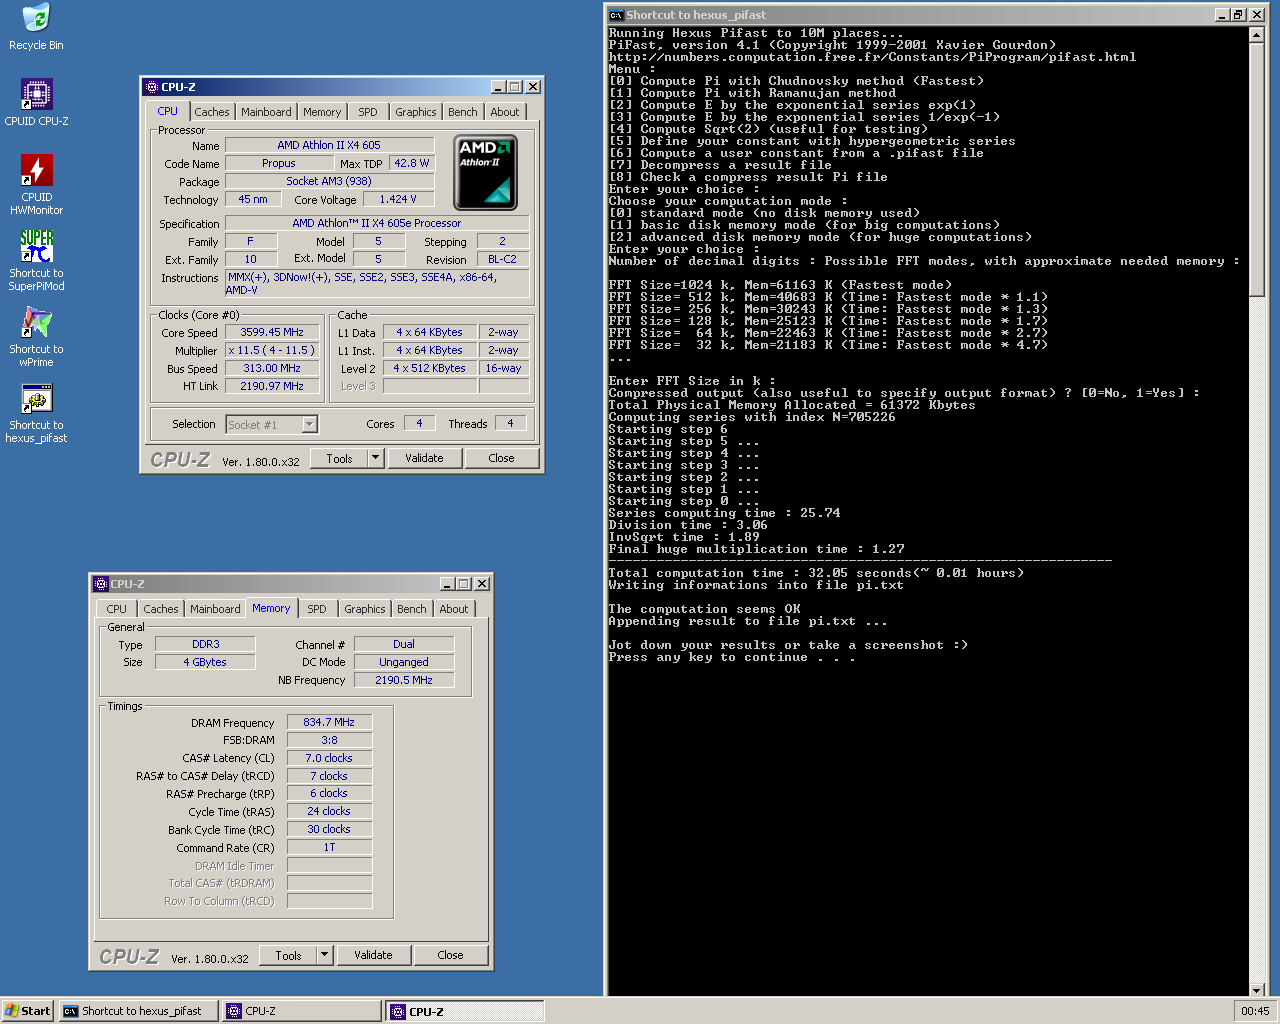
Task: Click the hexus_pifast console title bar icon
Action: click(617, 15)
